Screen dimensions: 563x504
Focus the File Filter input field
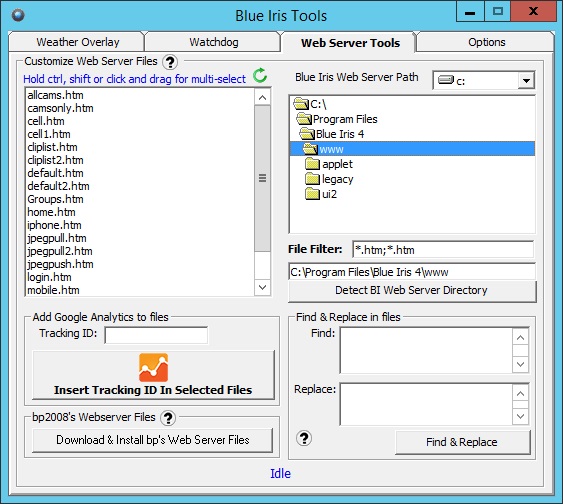coord(443,249)
